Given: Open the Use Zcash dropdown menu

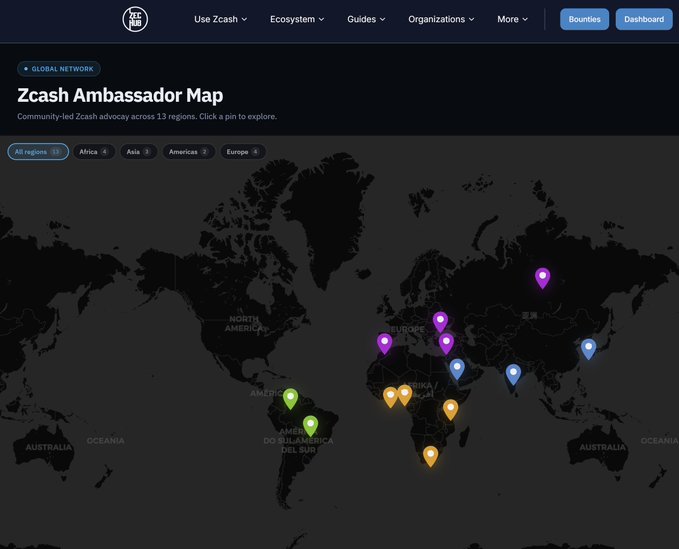Looking at the screenshot, I should pyautogui.click(x=220, y=19).
